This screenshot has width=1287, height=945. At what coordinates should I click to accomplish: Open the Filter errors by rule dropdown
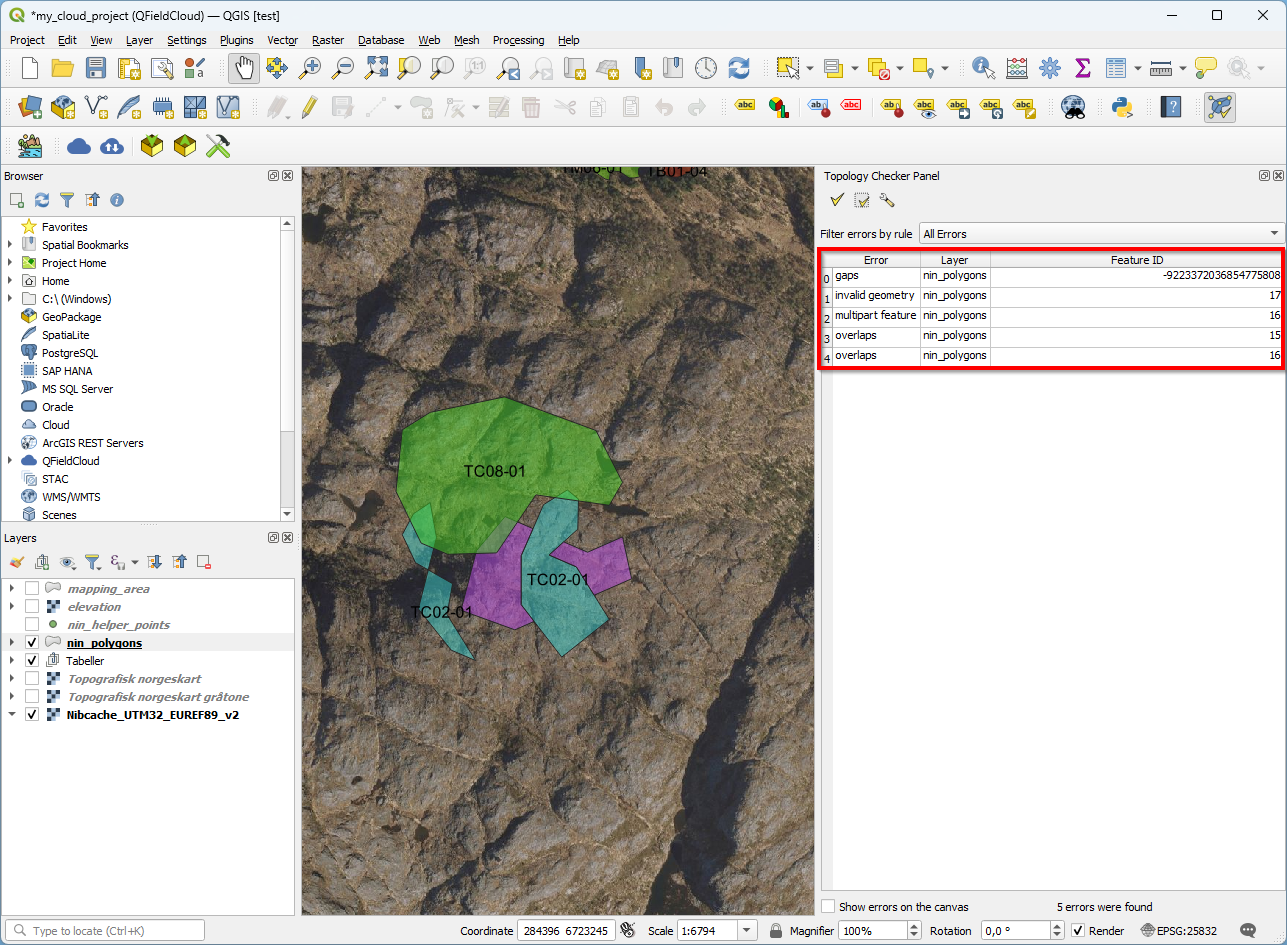(1101, 234)
